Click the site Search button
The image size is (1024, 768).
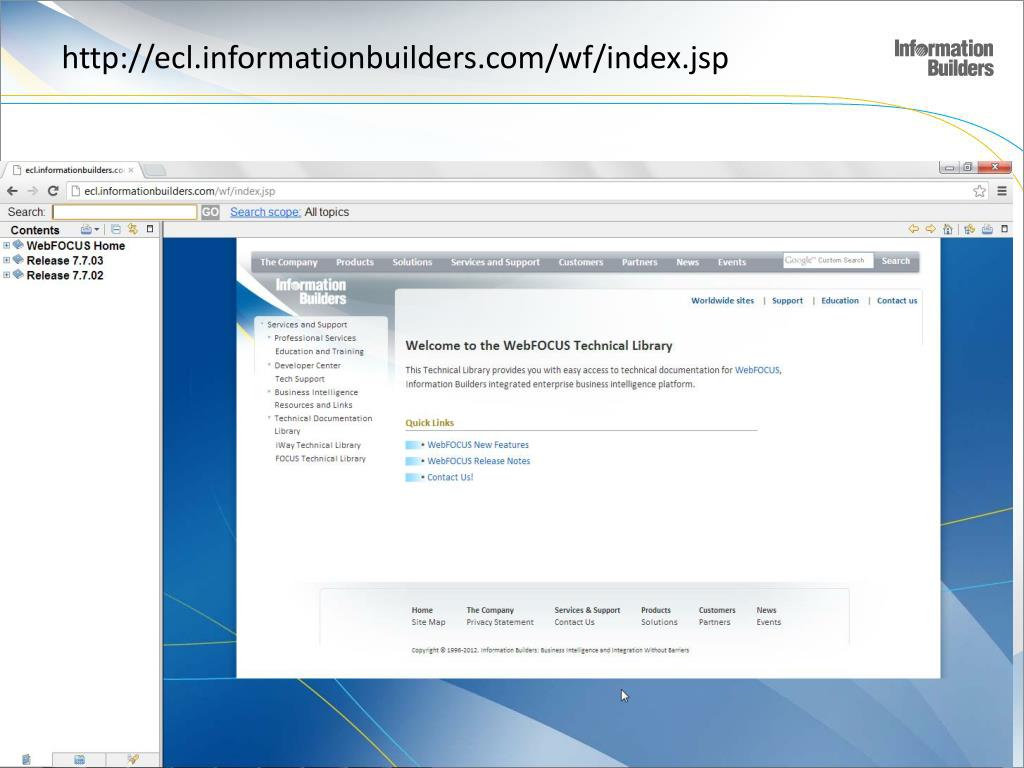(x=895, y=261)
